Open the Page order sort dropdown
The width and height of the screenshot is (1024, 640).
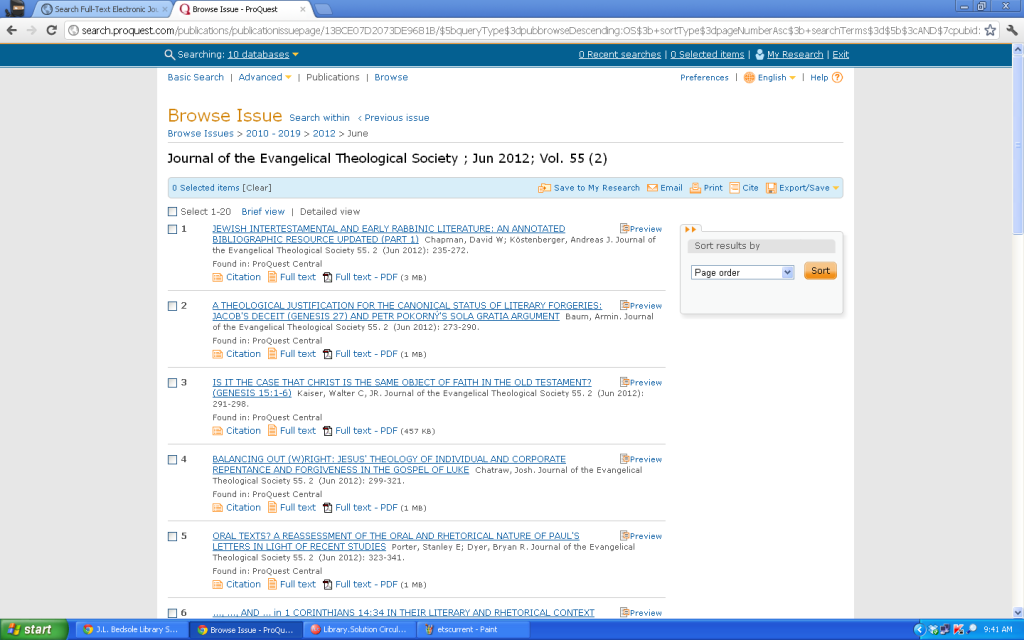click(x=742, y=271)
